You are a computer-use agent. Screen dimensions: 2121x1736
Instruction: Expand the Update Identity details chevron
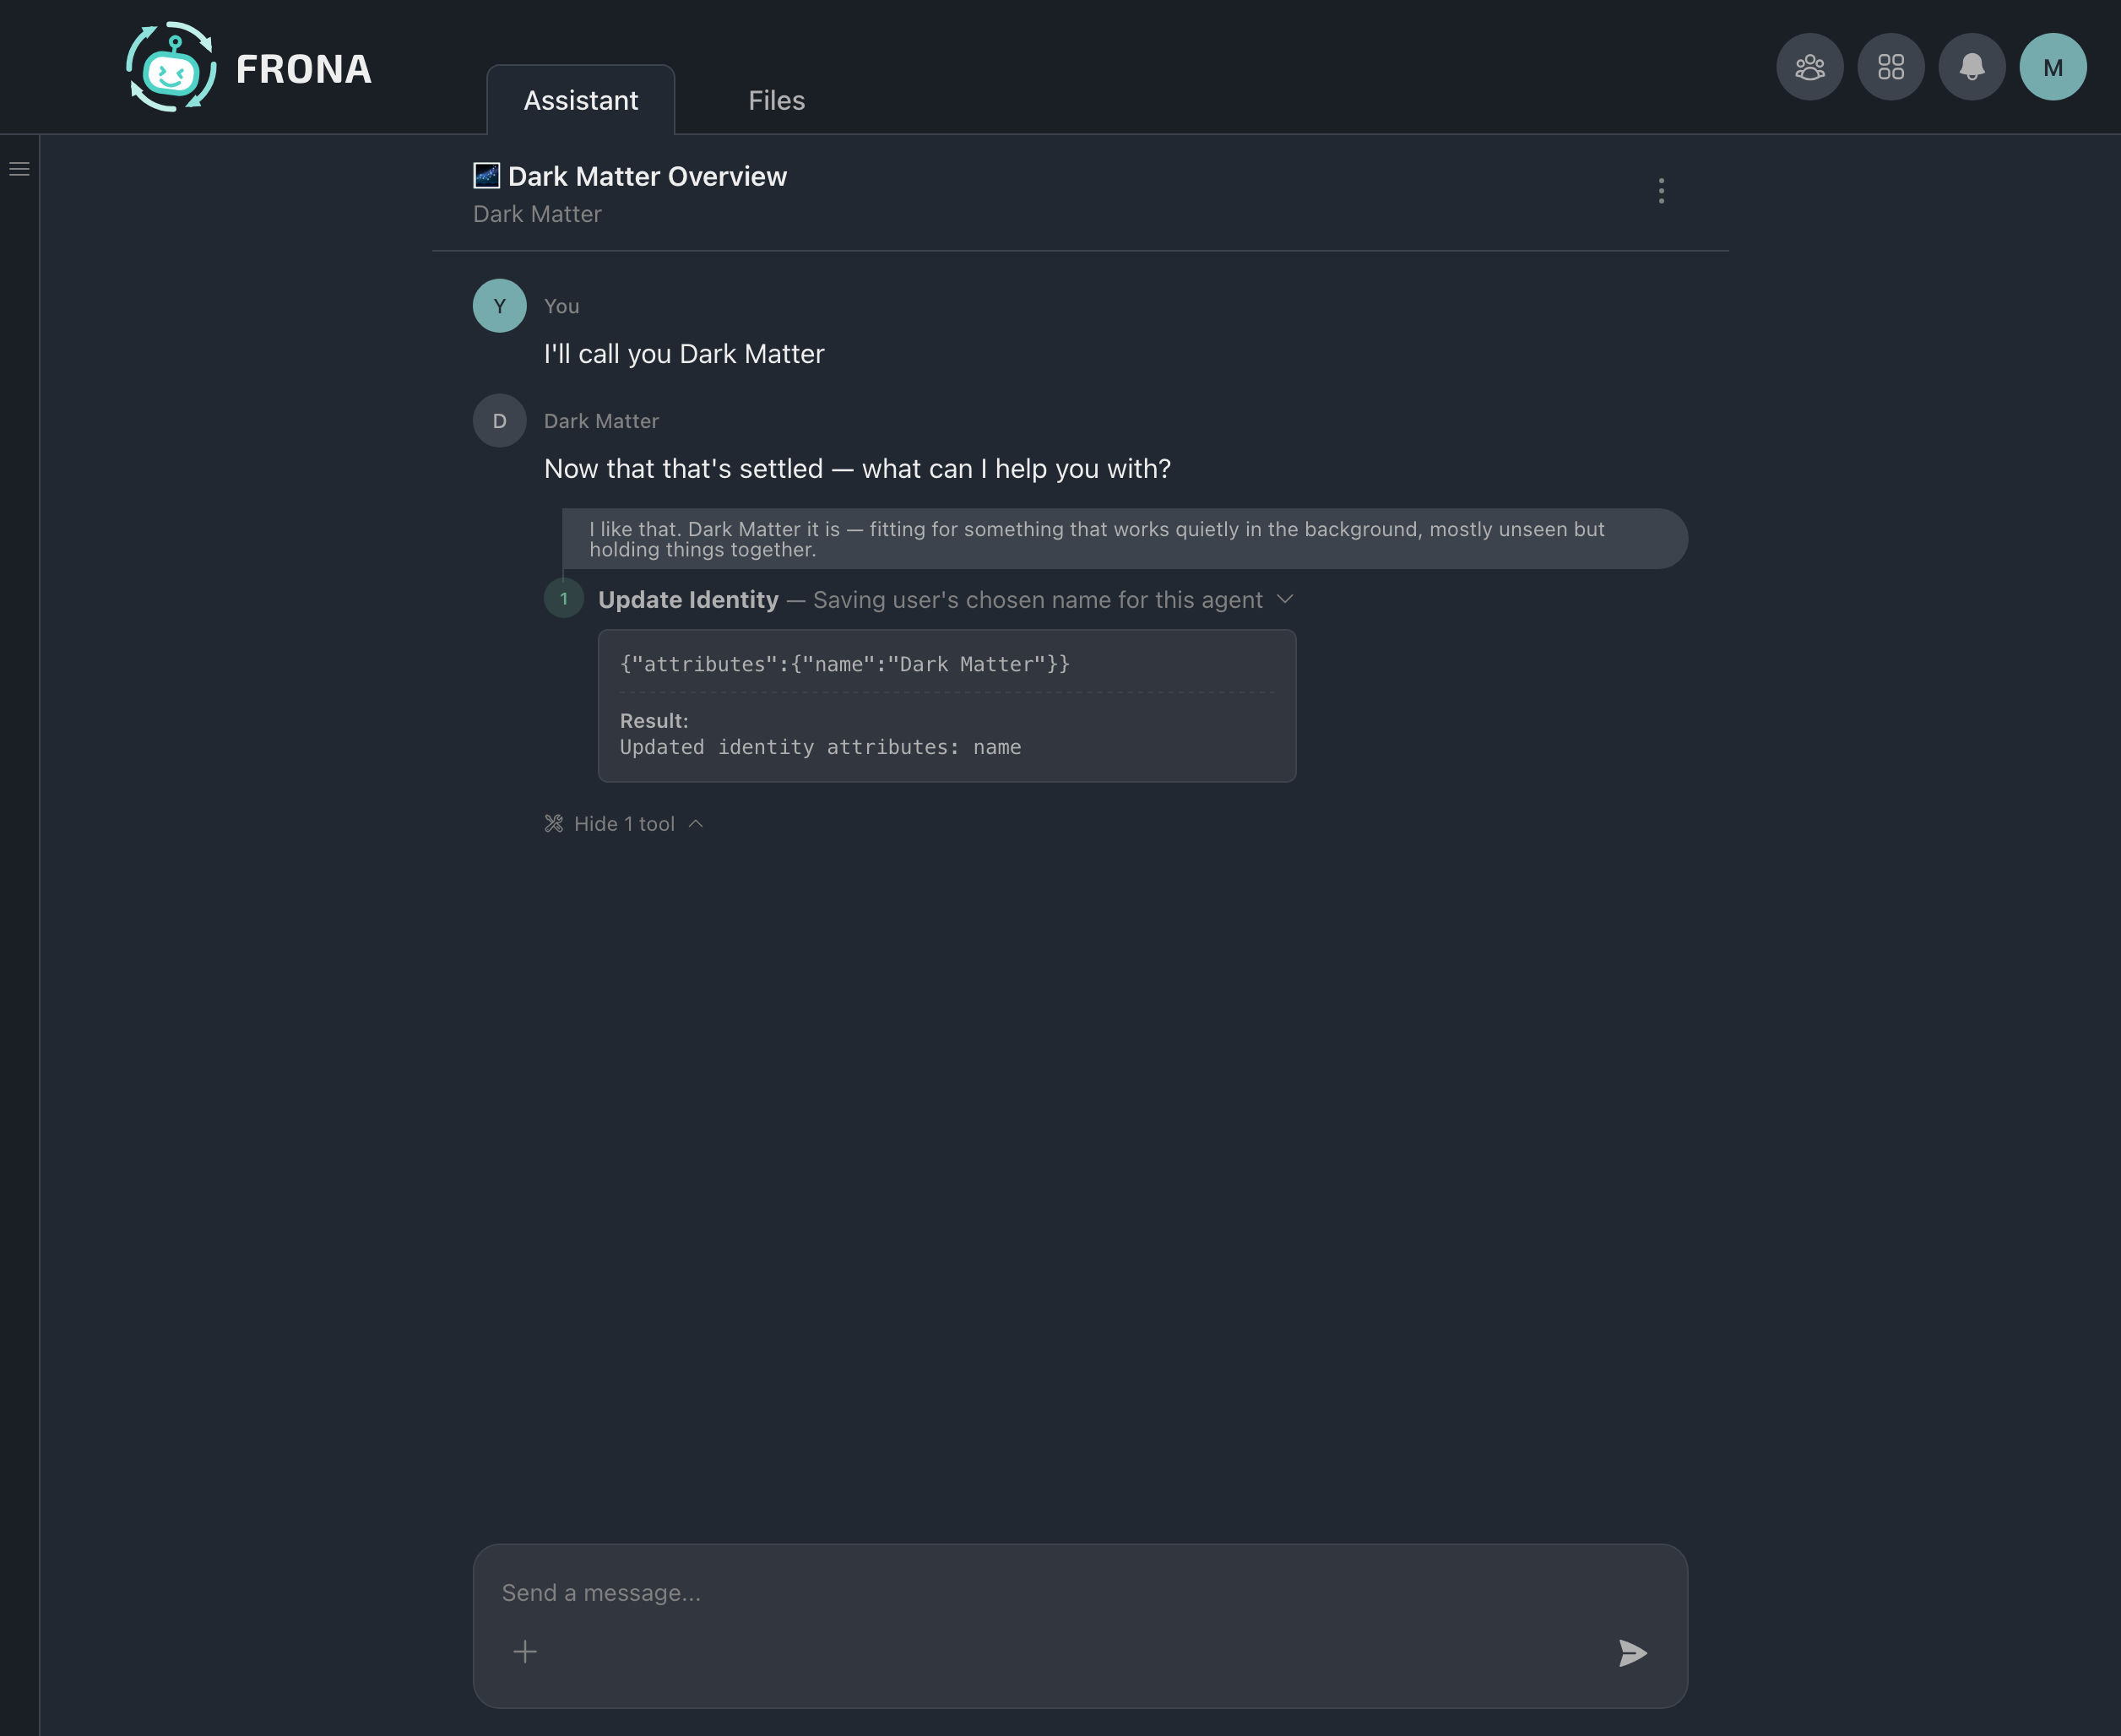(x=1287, y=599)
